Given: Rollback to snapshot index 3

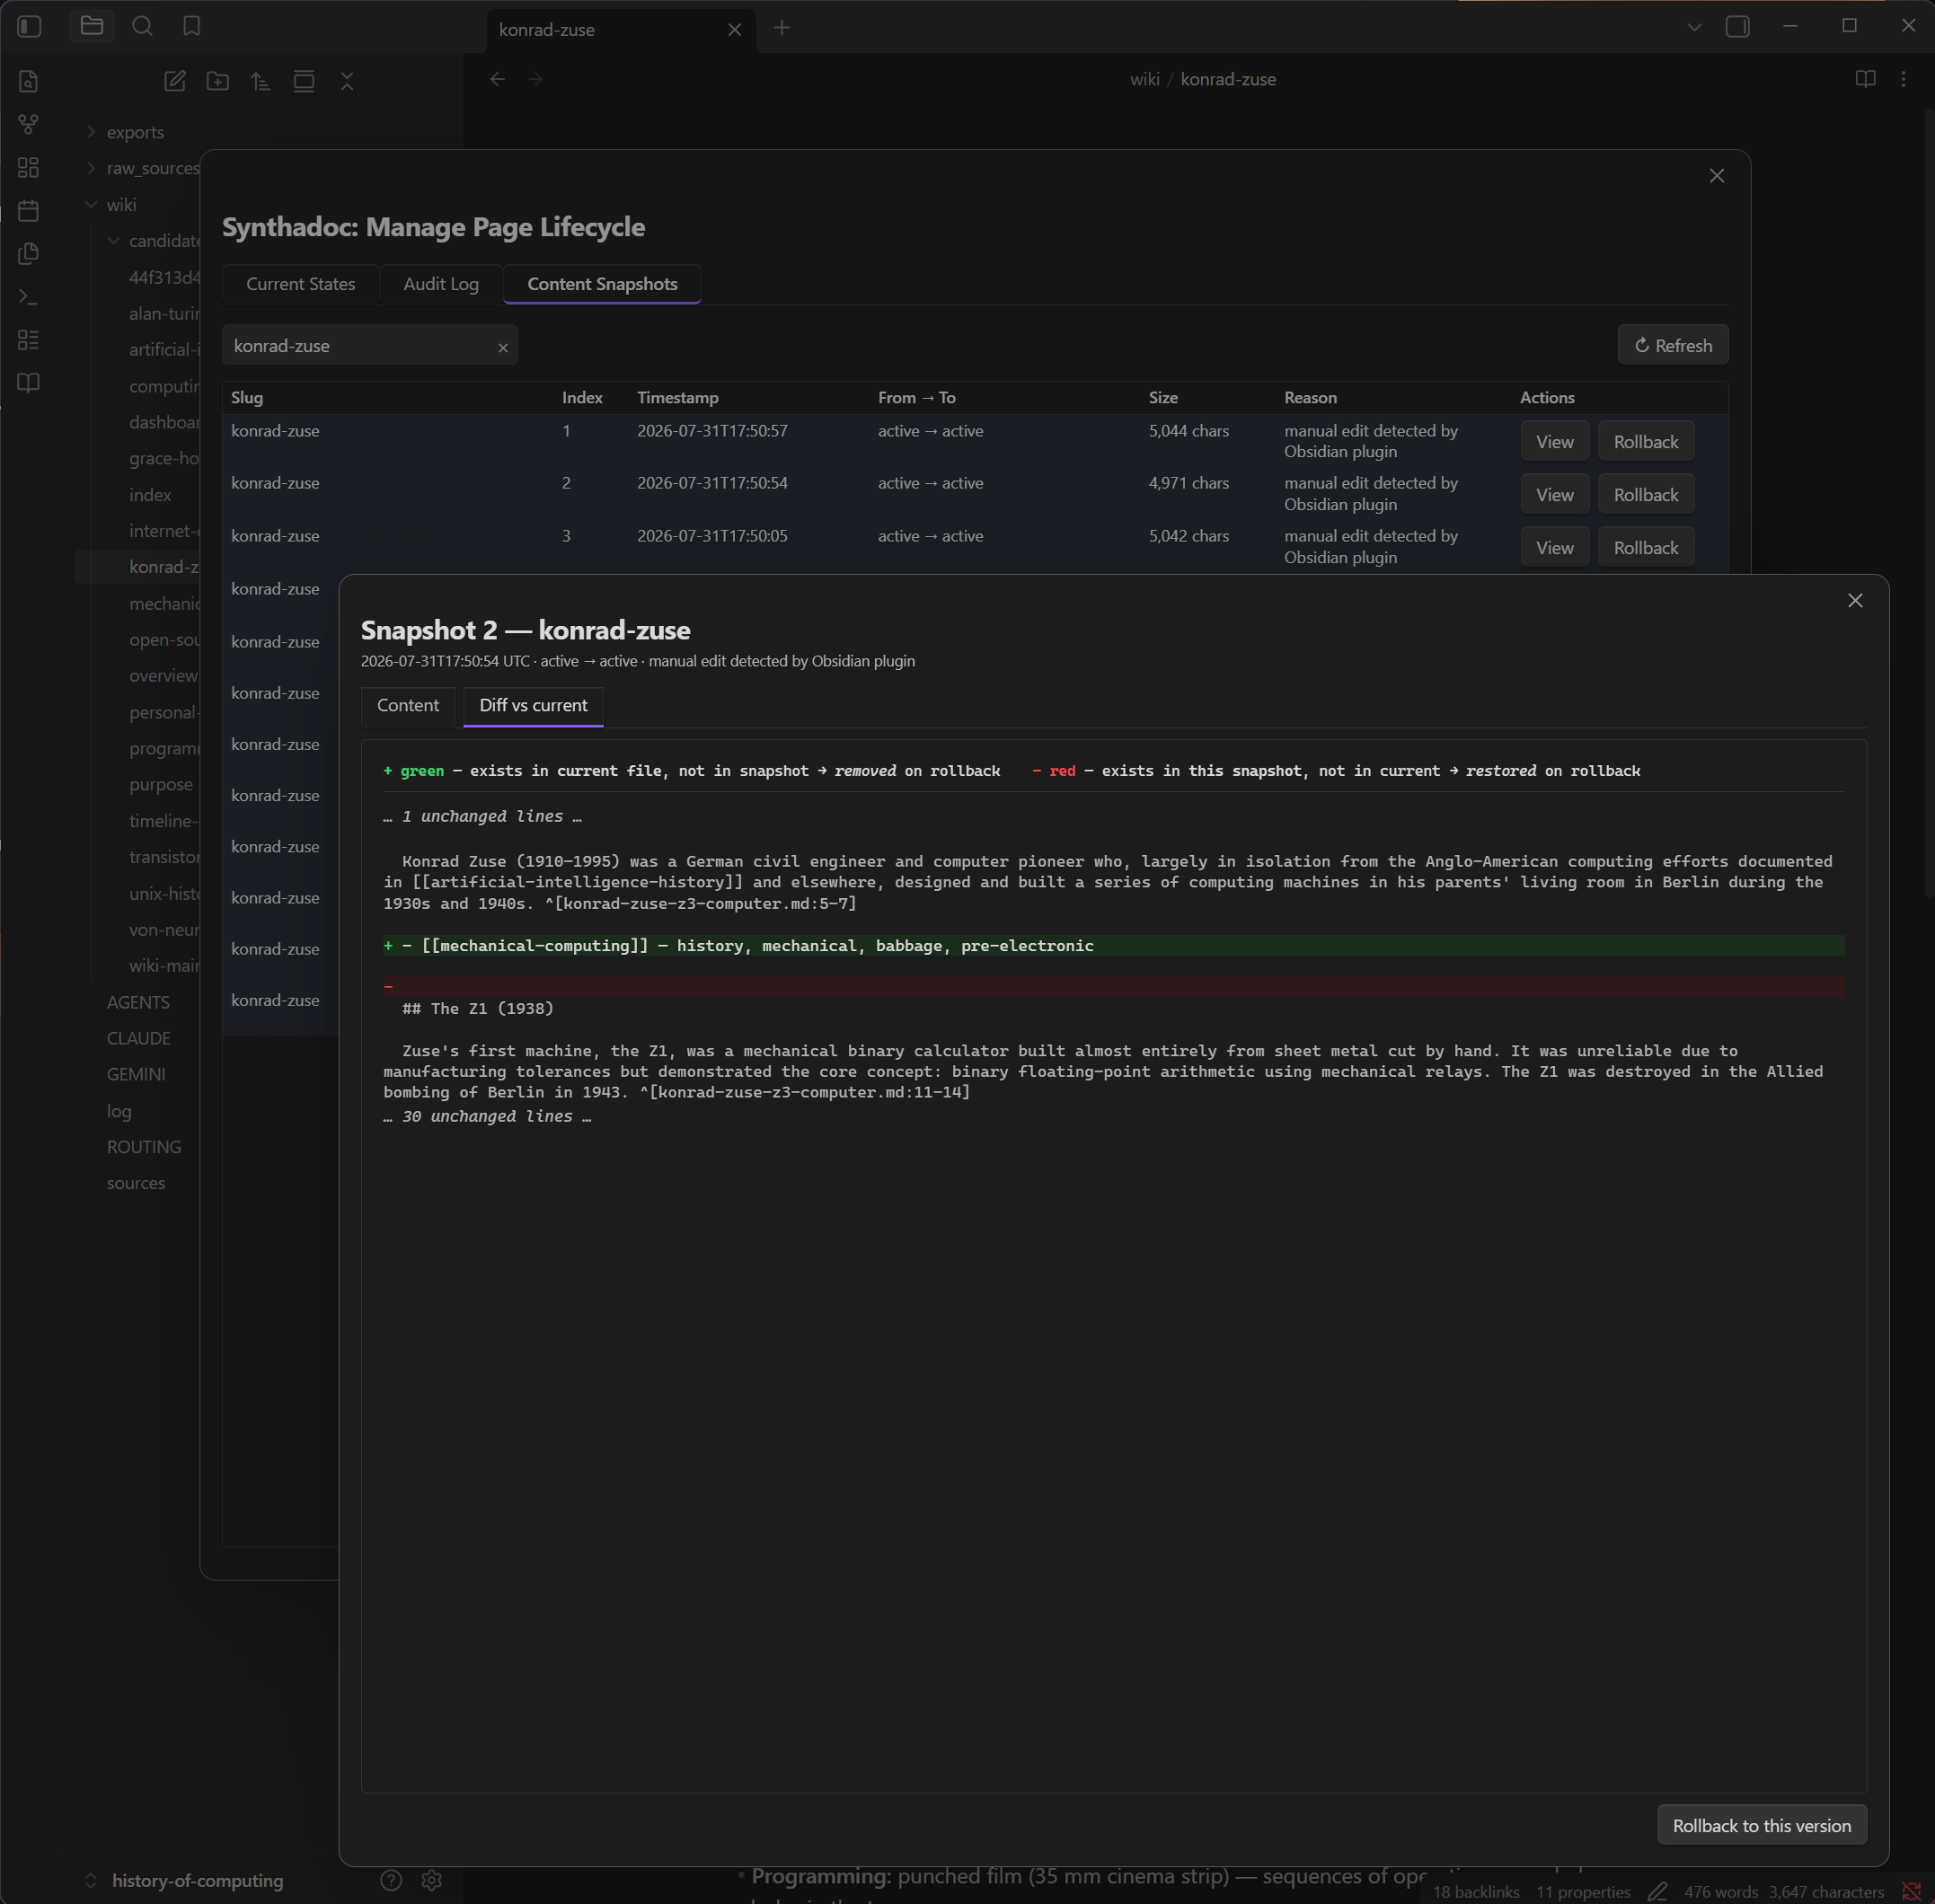Looking at the screenshot, I should coord(1646,547).
